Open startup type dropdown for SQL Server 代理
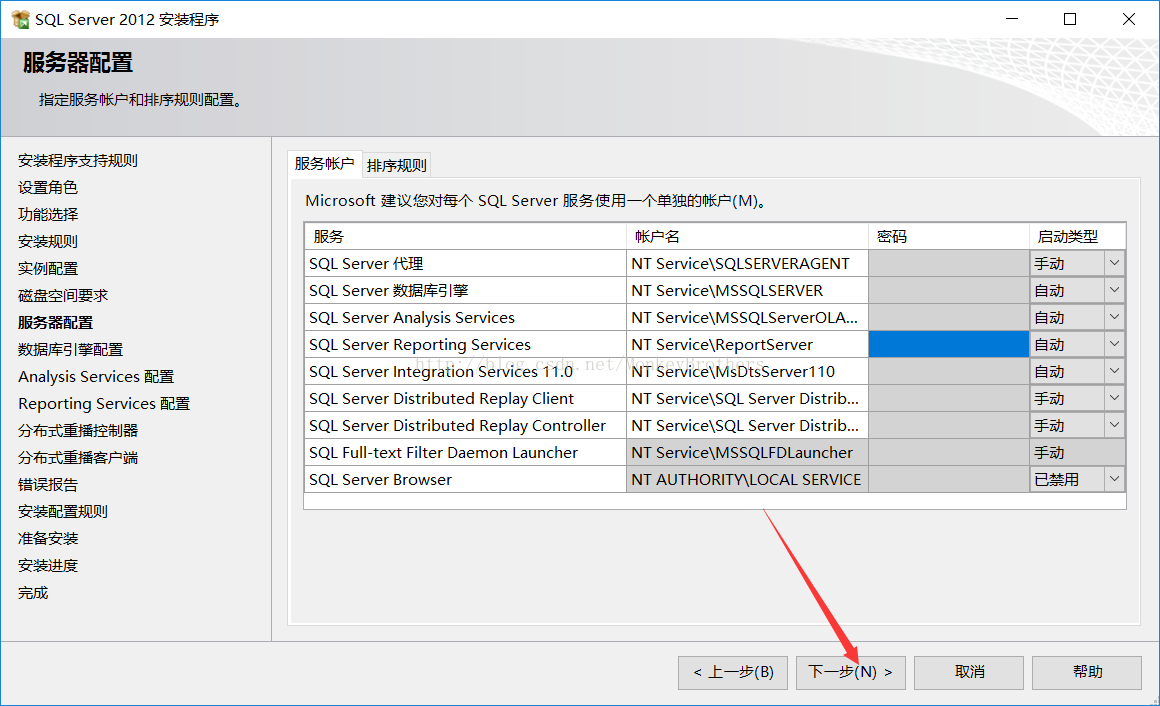This screenshot has width=1160, height=706. pyautogui.click(x=1114, y=263)
